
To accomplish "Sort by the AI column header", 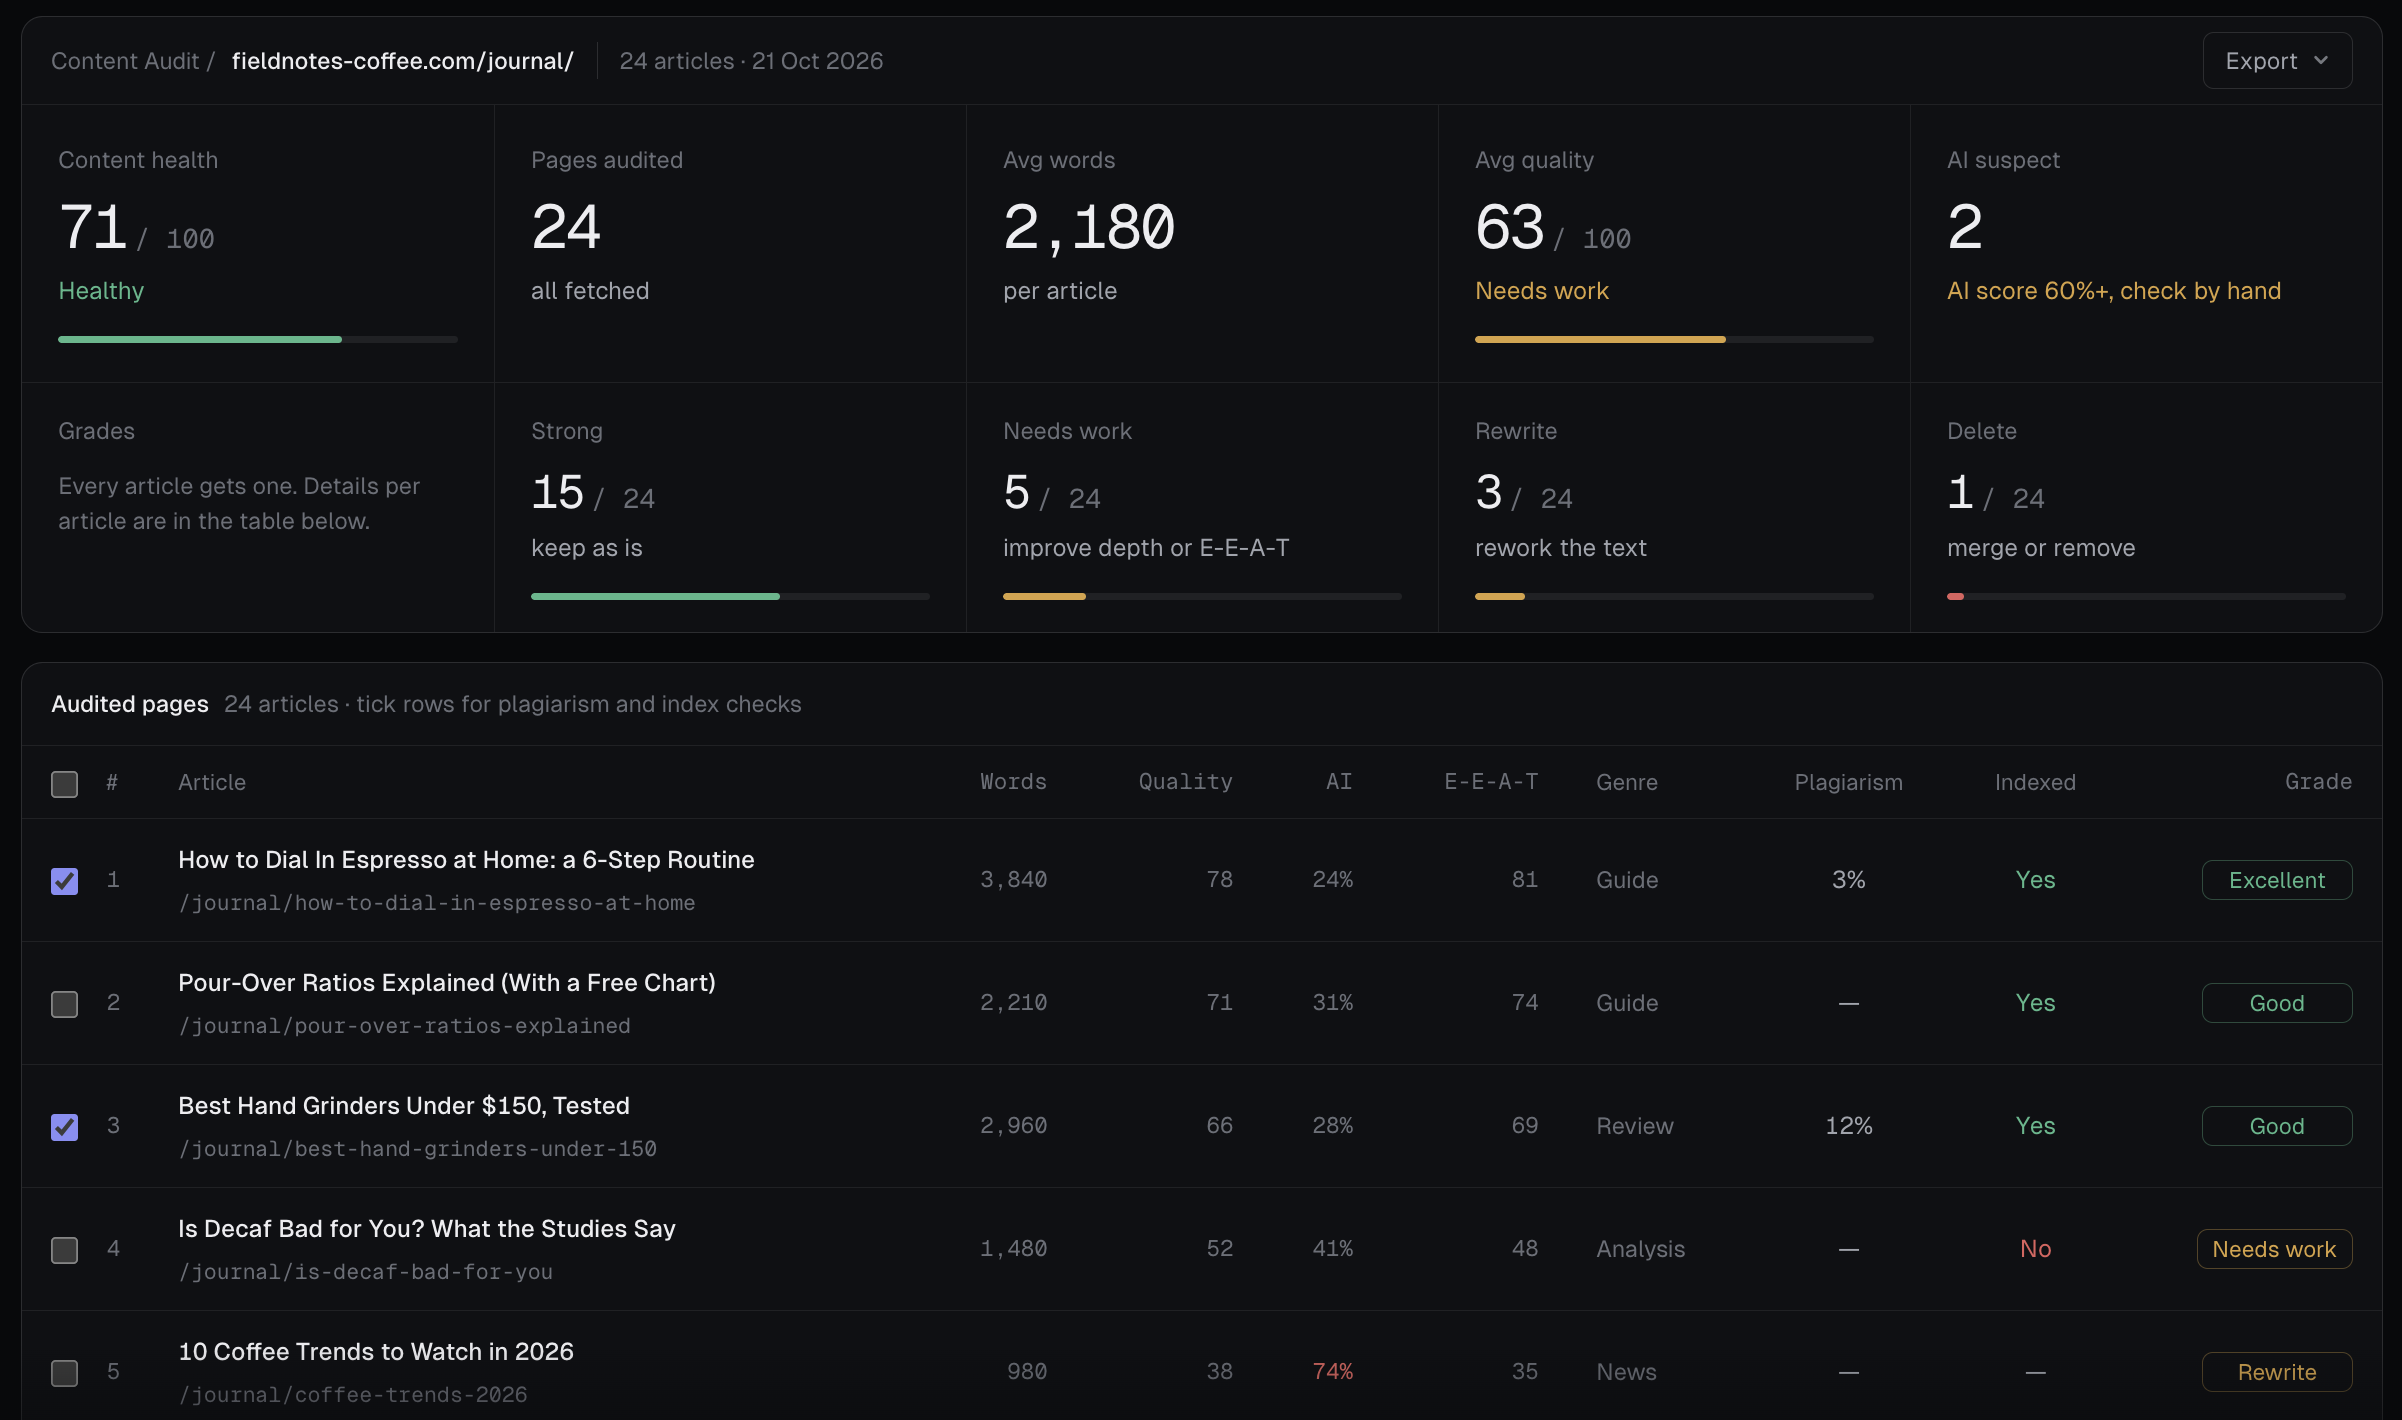I will click(x=1339, y=782).
